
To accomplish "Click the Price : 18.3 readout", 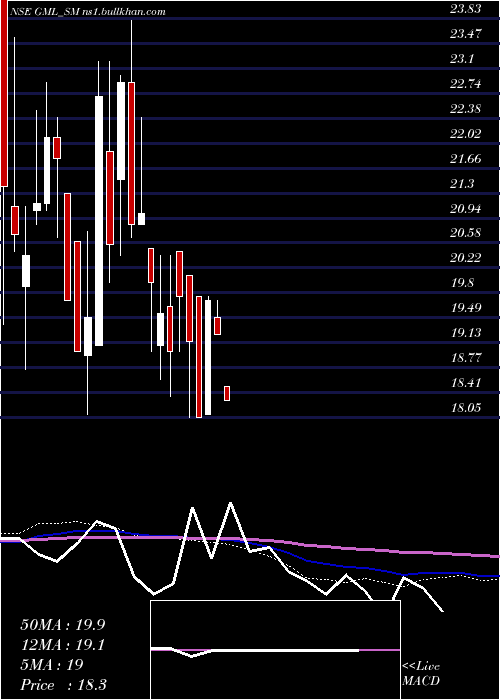I will coord(63,685).
